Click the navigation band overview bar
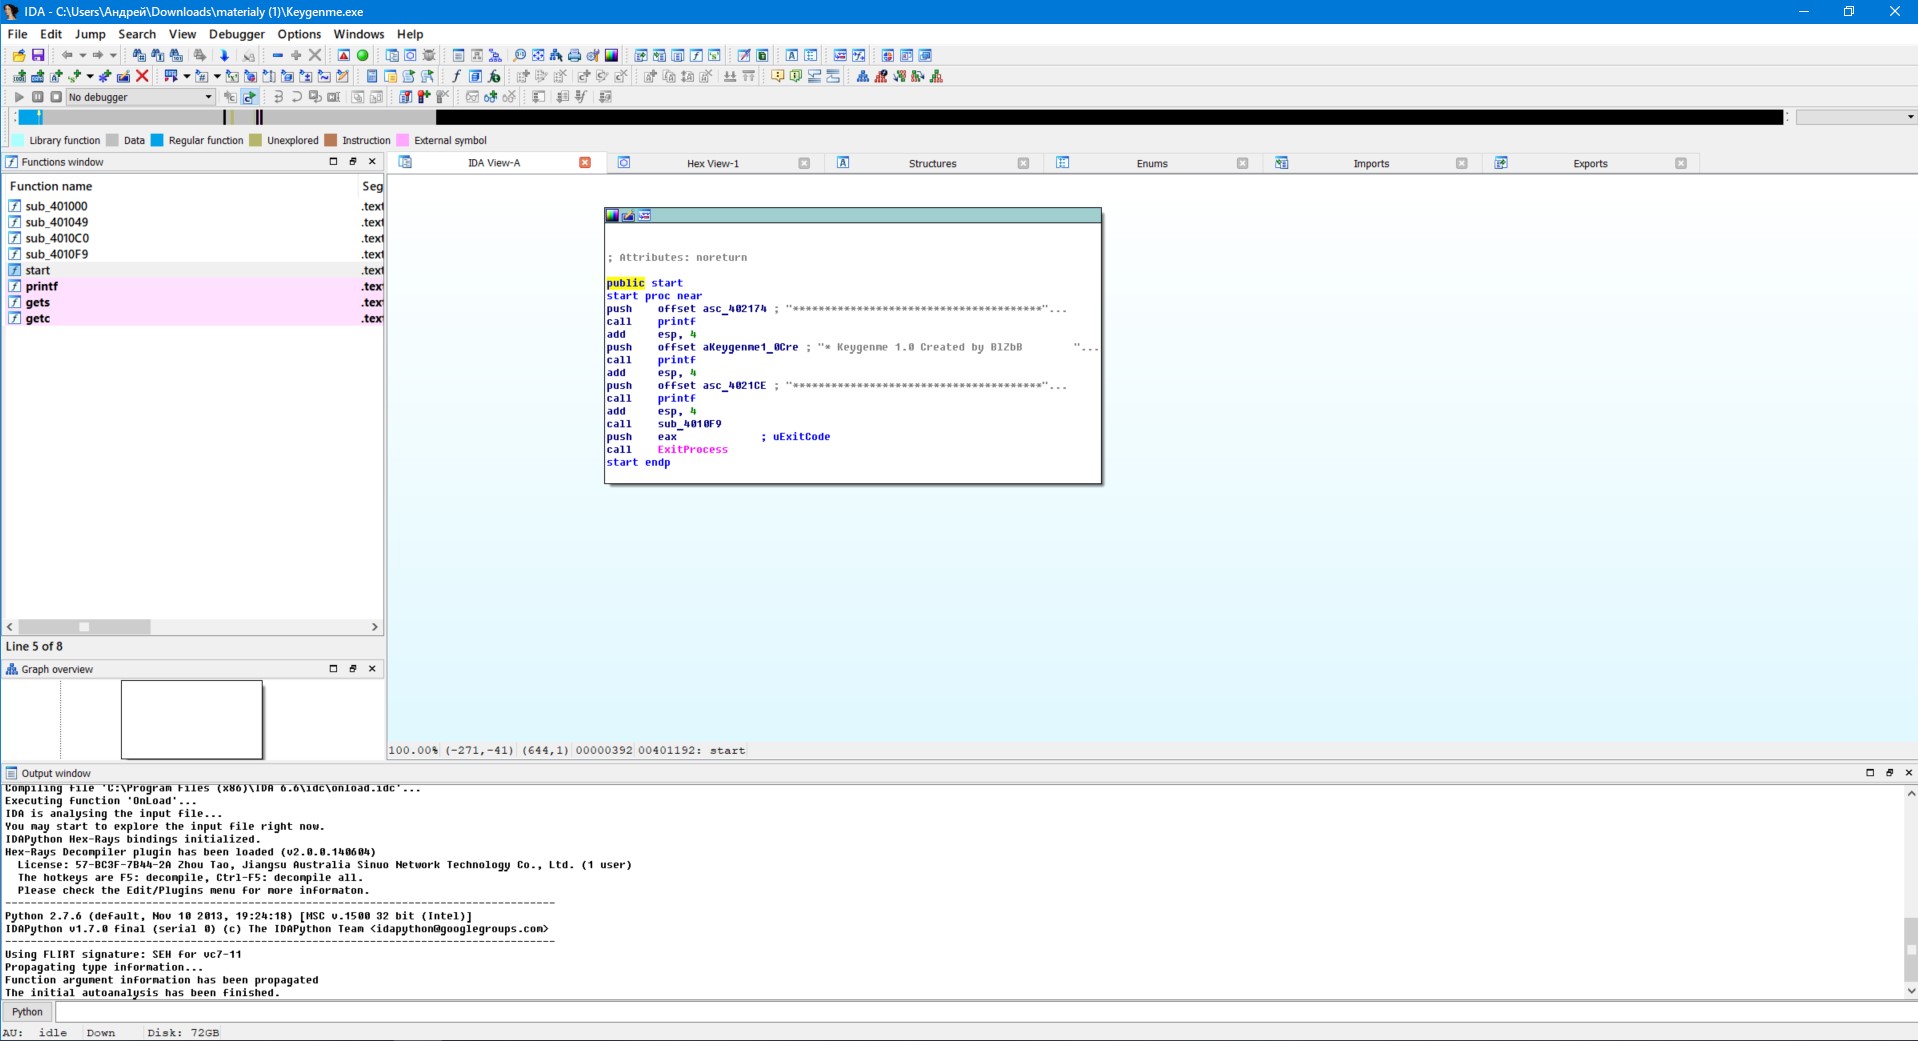Viewport: 1918px width, 1041px height. pyautogui.click(x=900, y=117)
